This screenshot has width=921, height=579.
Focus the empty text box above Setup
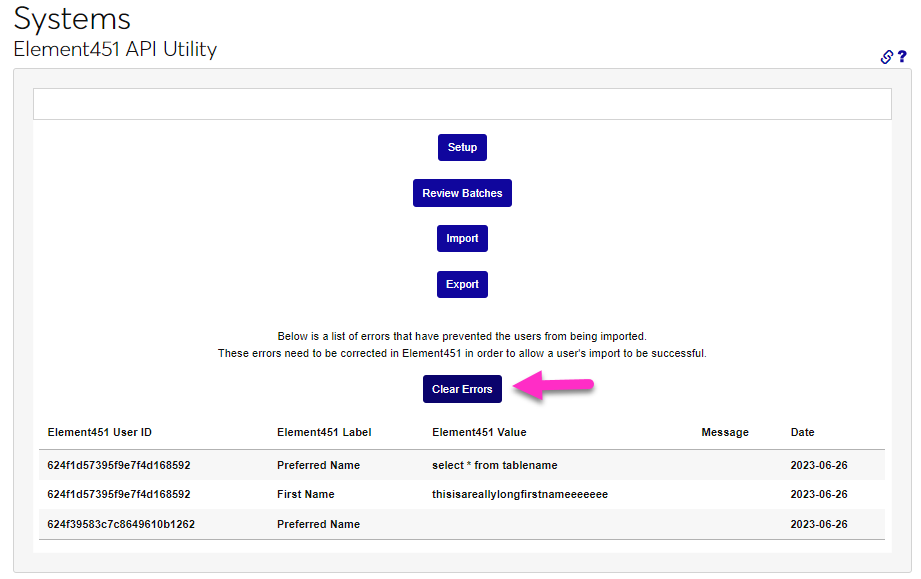tap(462, 104)
